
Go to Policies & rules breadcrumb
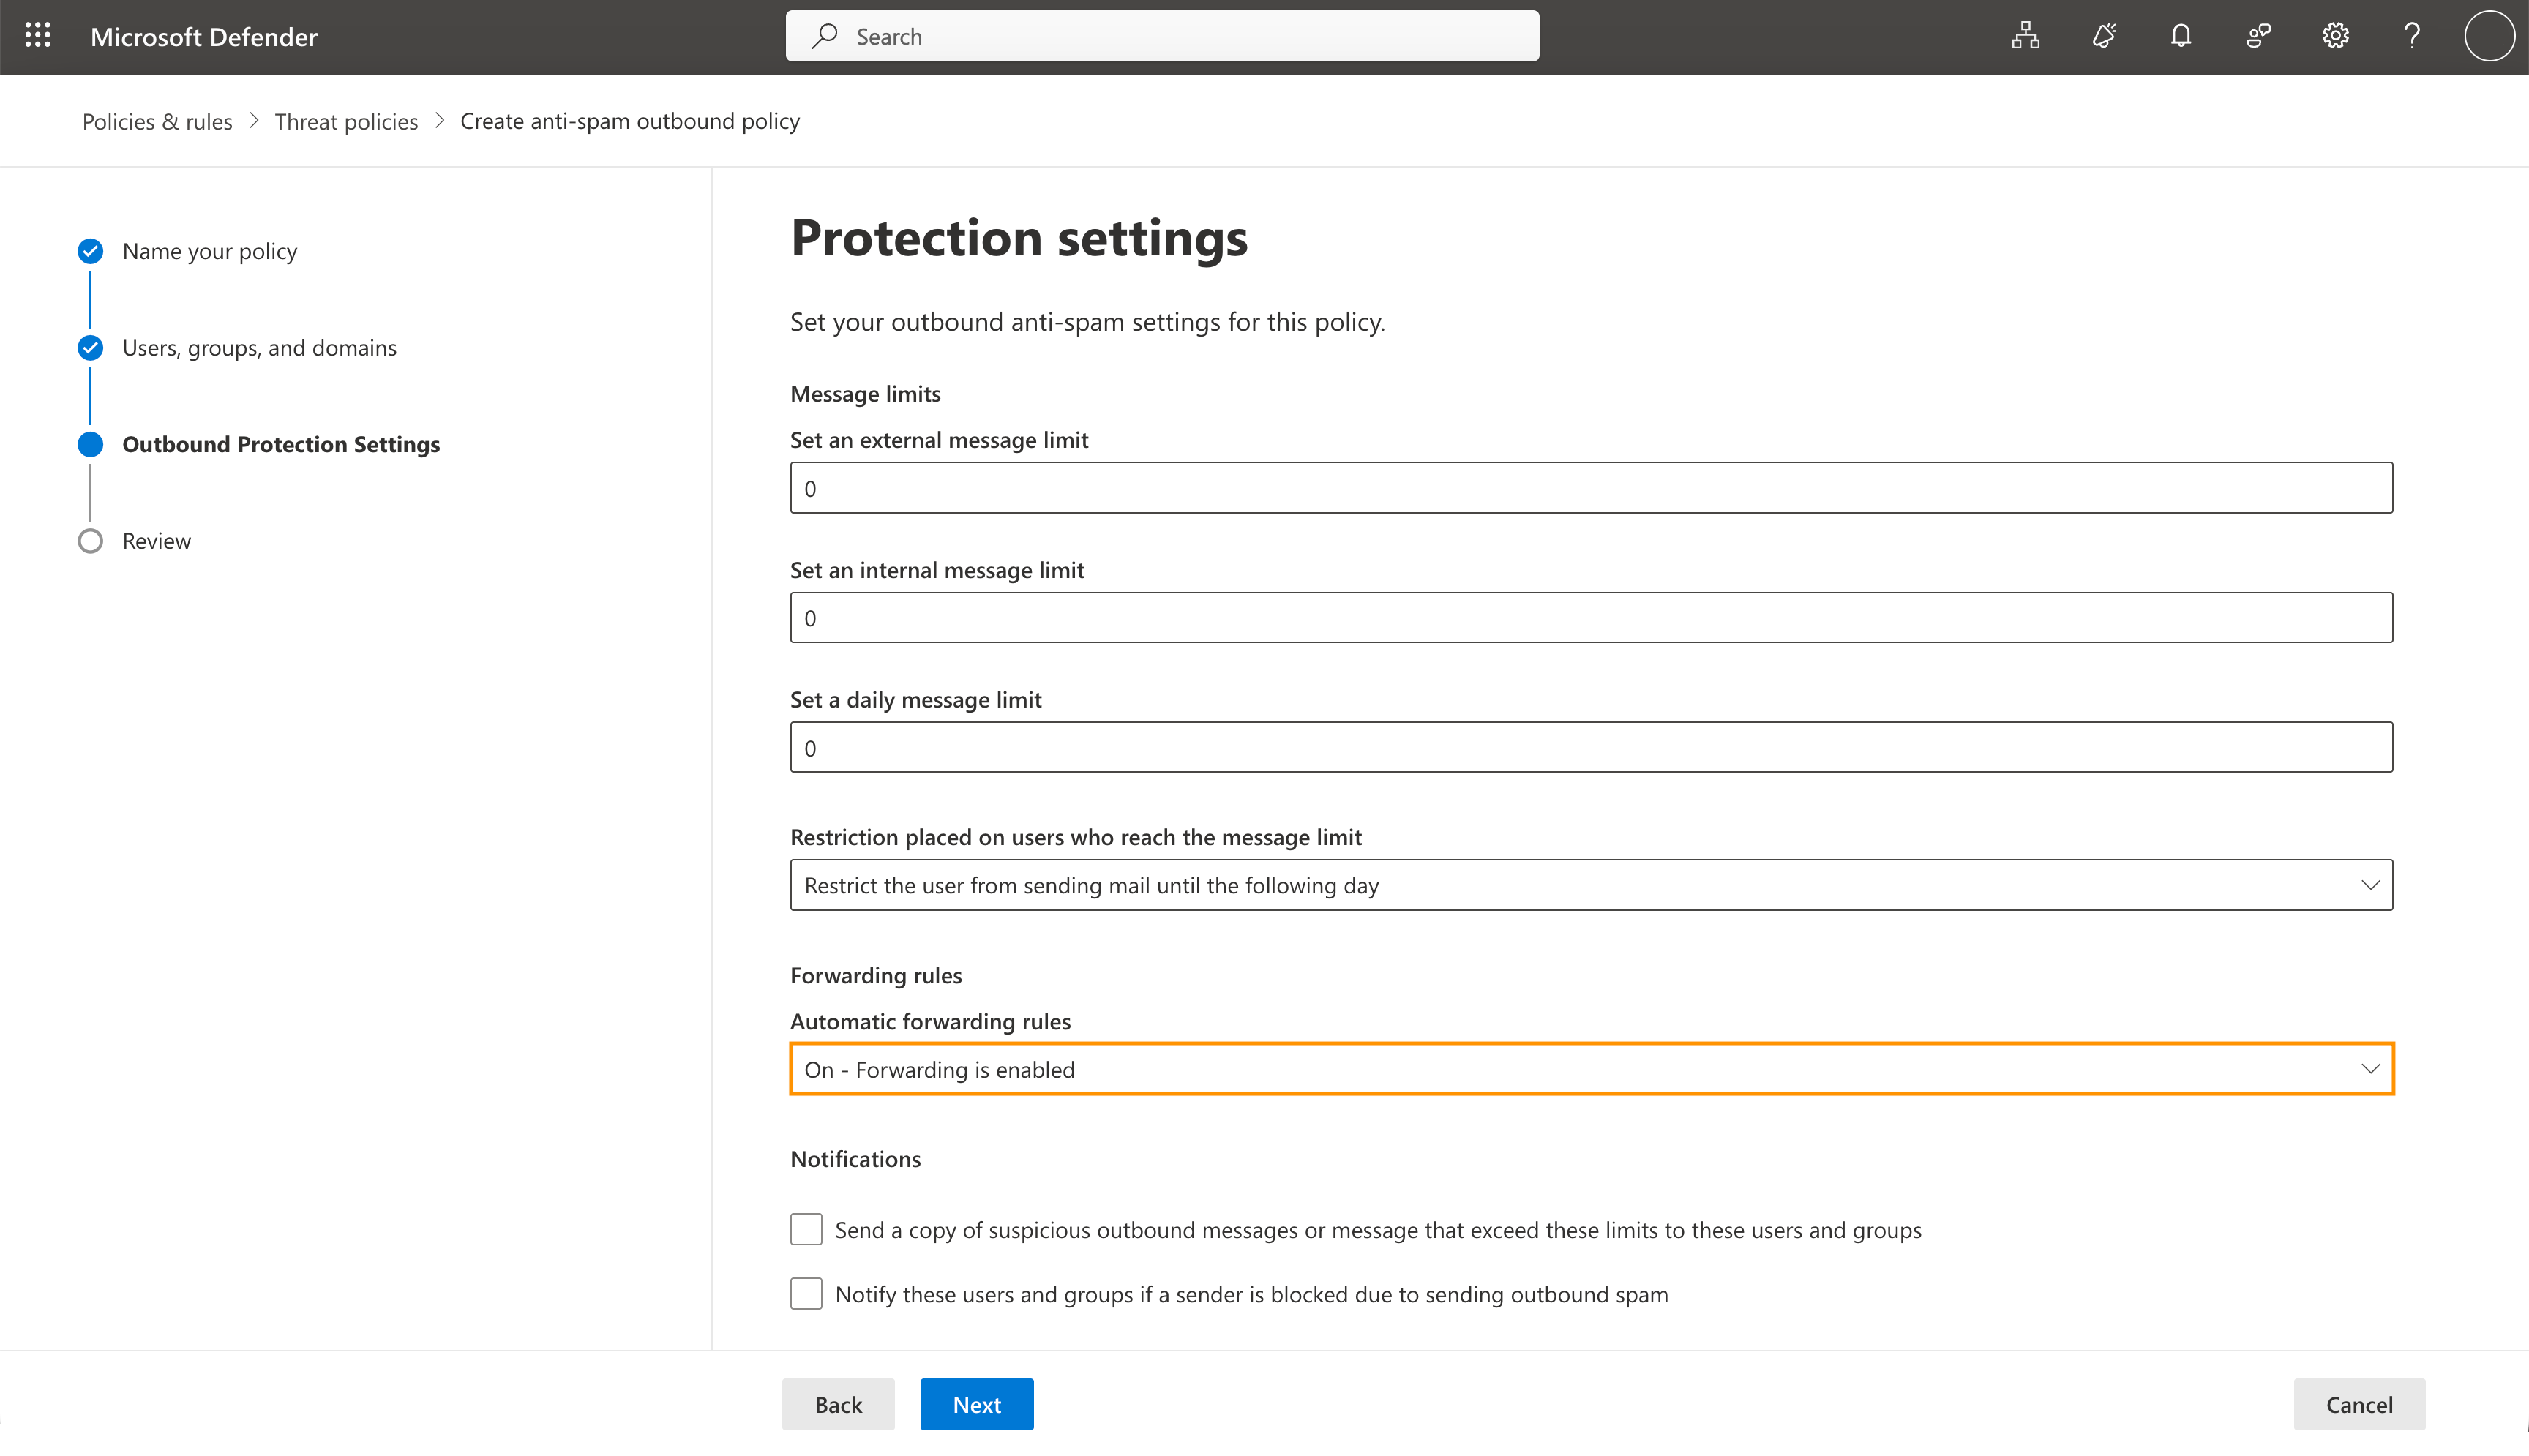(157, 121)
